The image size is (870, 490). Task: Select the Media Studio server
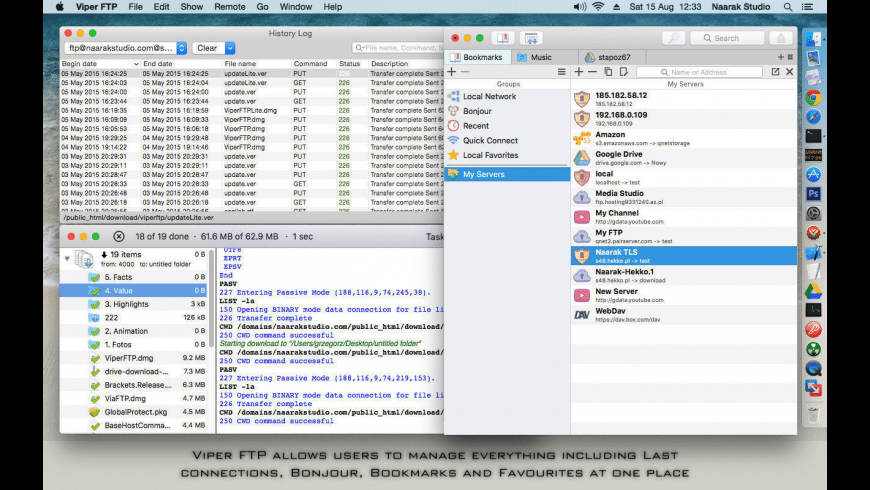[684, 197]
